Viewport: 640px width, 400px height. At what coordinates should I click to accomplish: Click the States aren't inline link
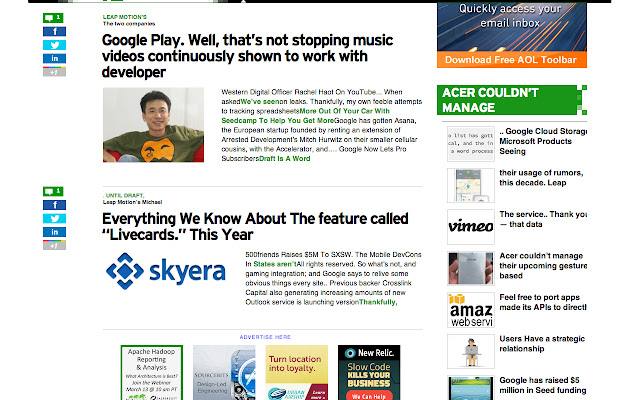pos(275,264)
